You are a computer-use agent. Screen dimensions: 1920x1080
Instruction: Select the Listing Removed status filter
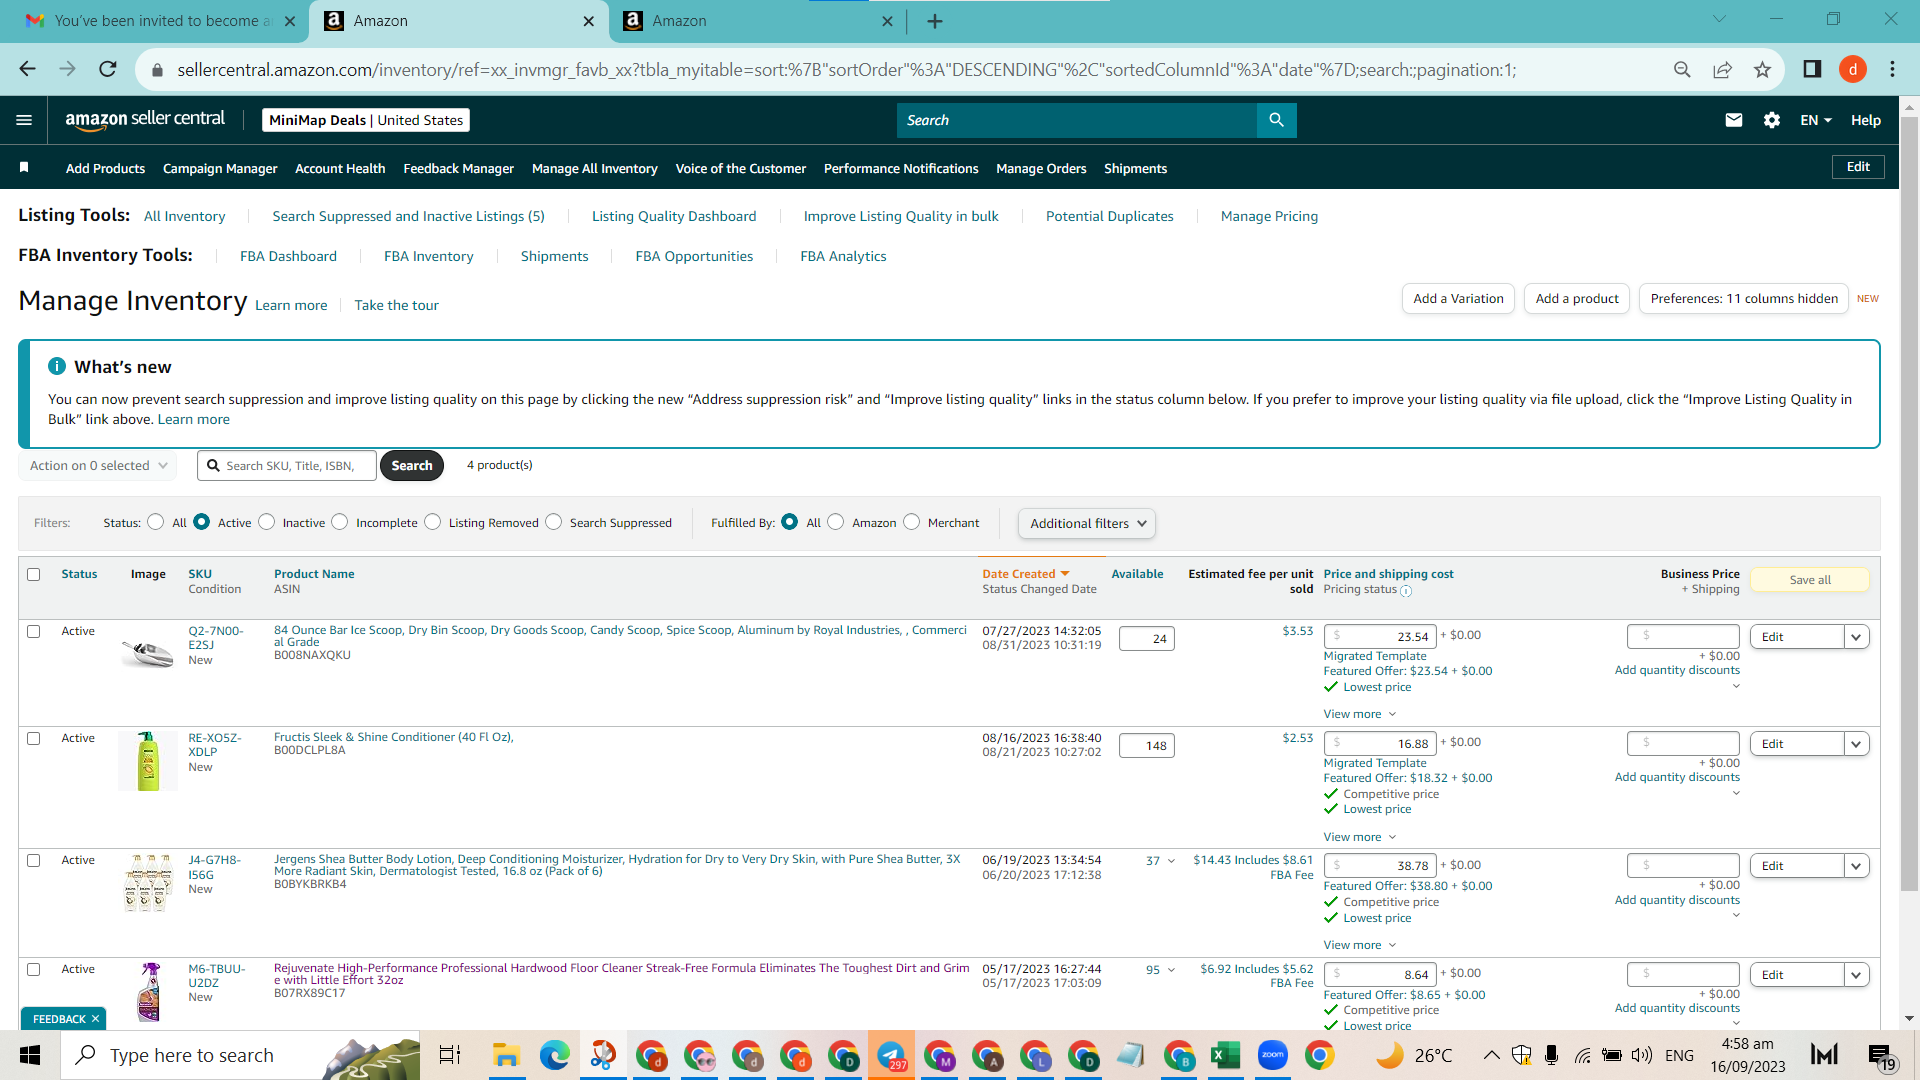[432, 522]
